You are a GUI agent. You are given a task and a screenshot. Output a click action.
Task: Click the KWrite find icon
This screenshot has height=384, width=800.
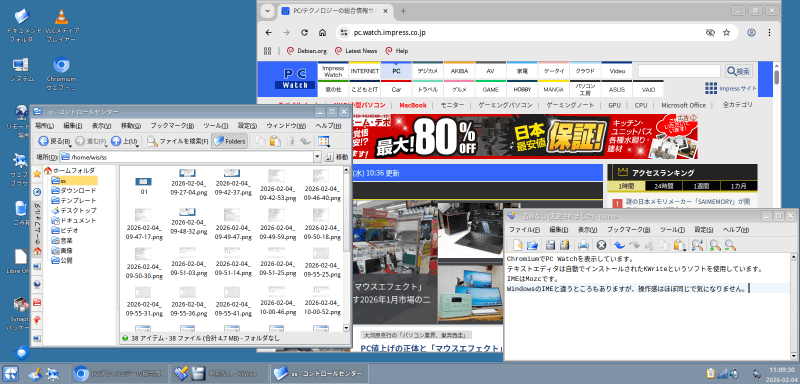697,245
